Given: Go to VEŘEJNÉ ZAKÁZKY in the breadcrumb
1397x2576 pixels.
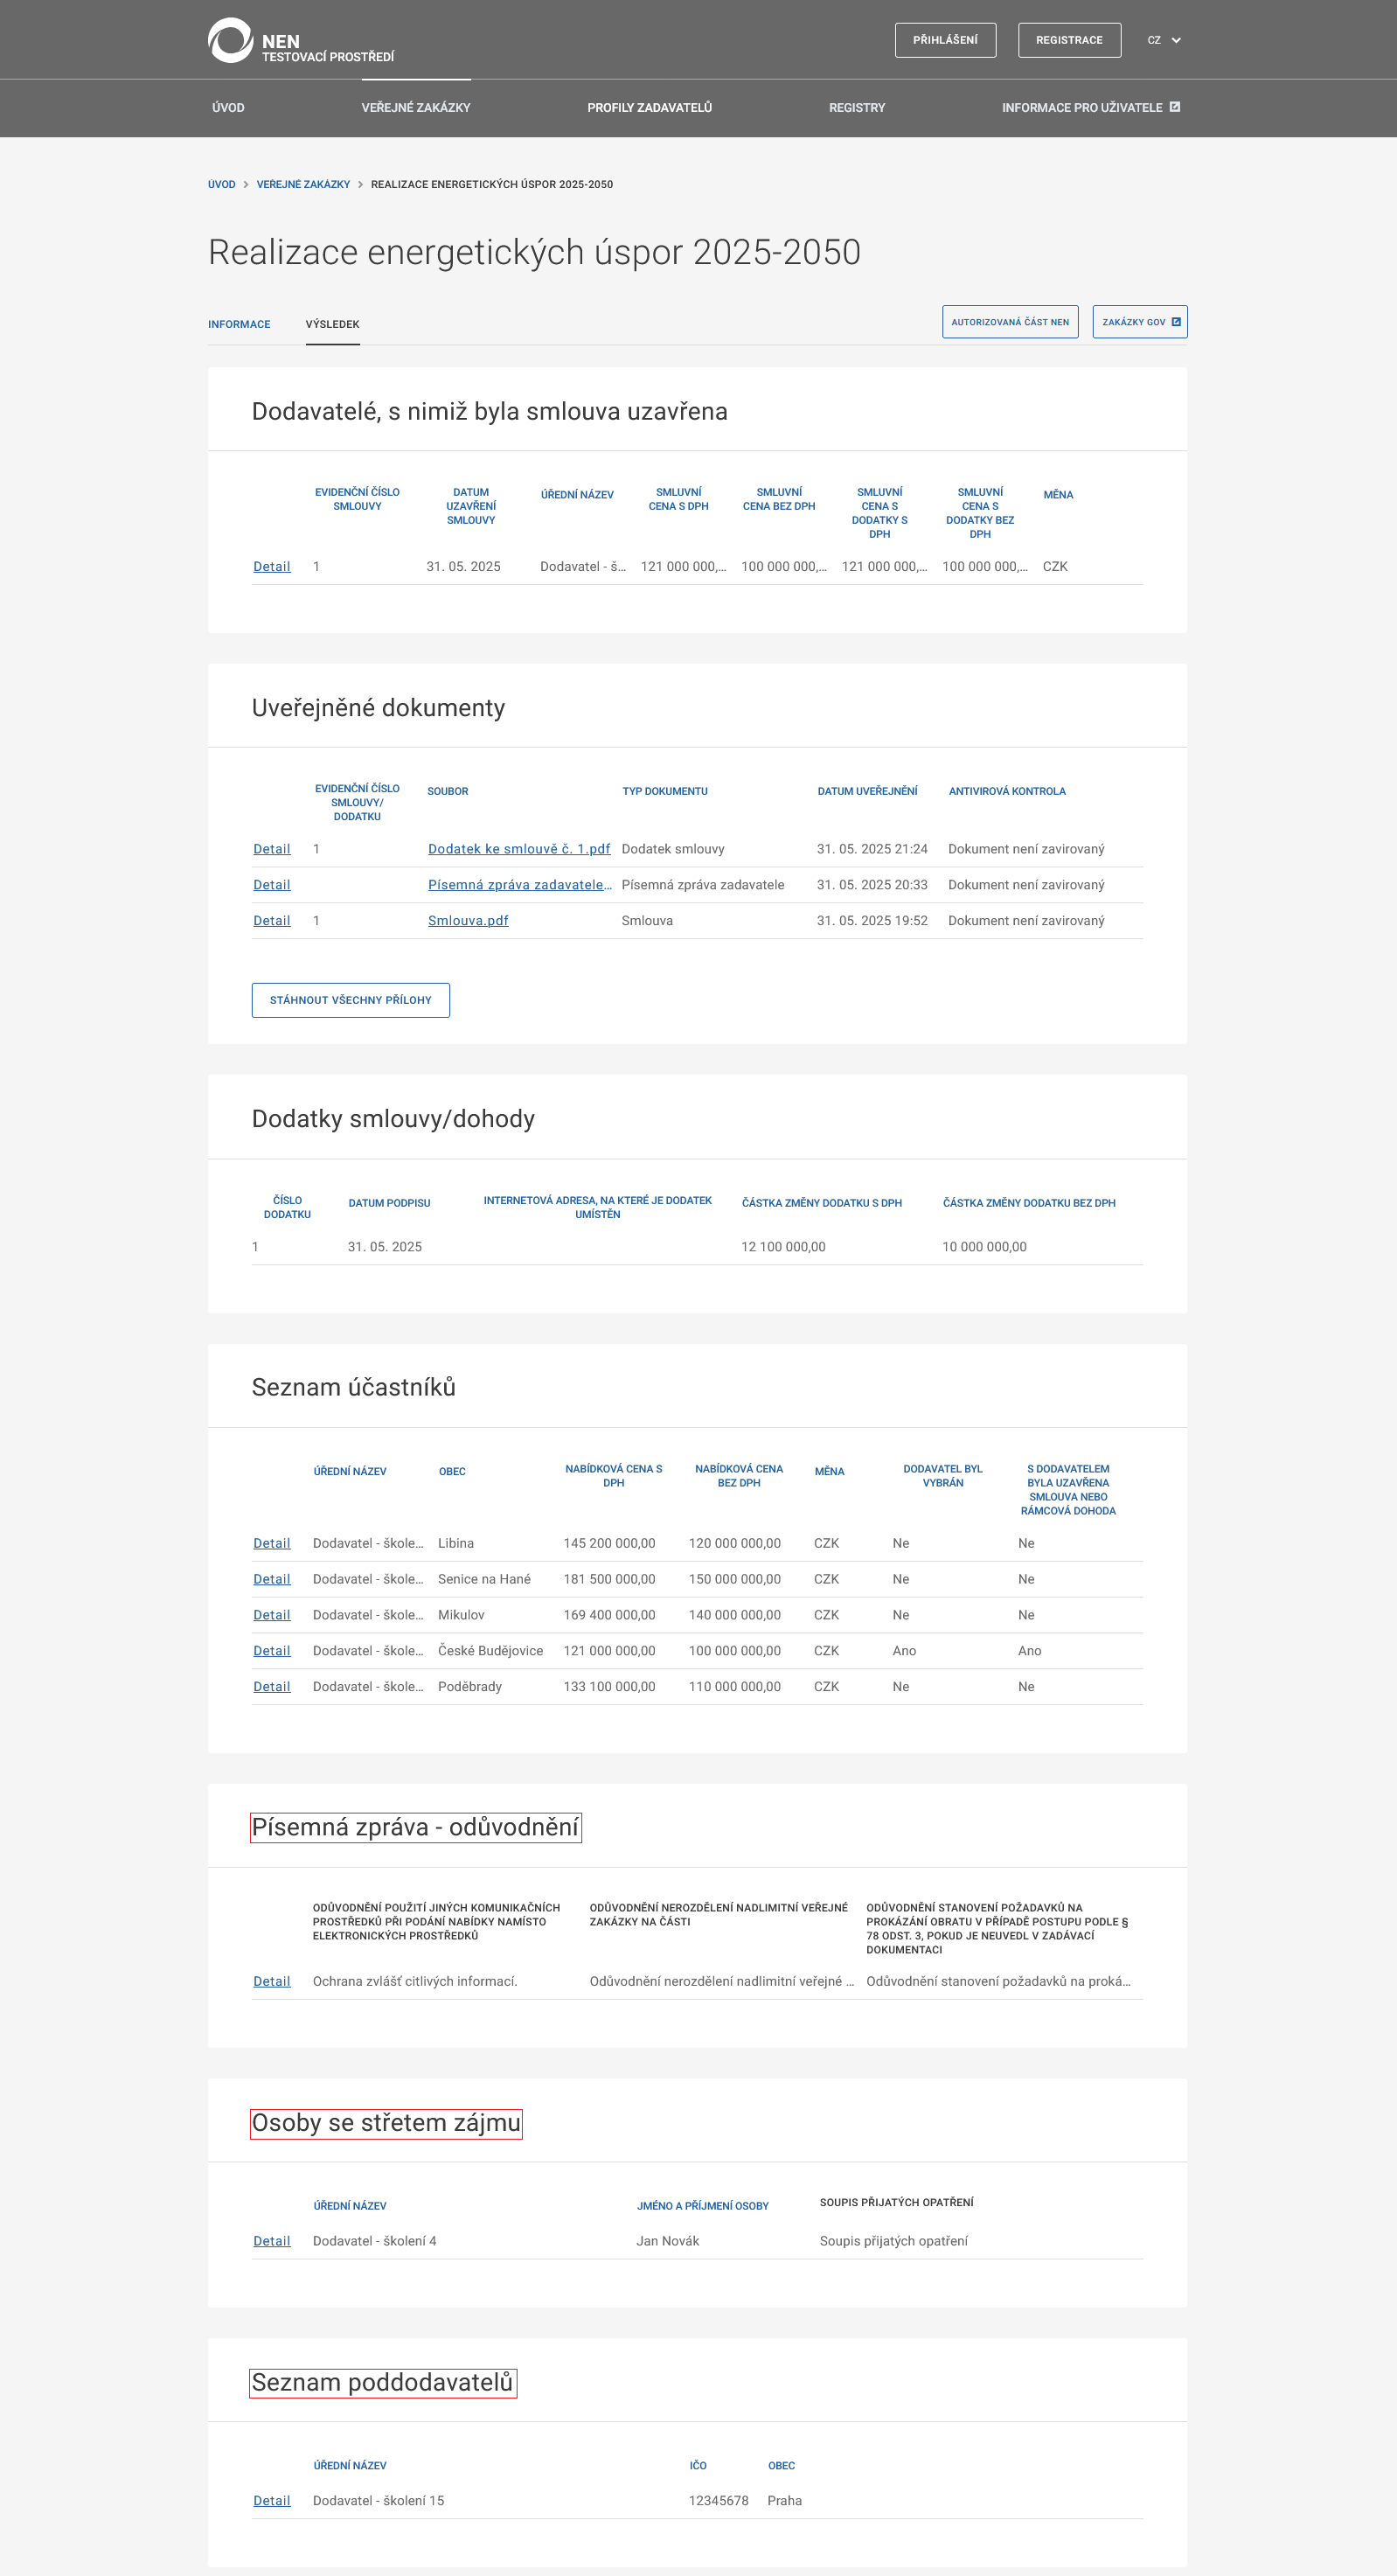Looking at the screenshot, I should point(303,184).
